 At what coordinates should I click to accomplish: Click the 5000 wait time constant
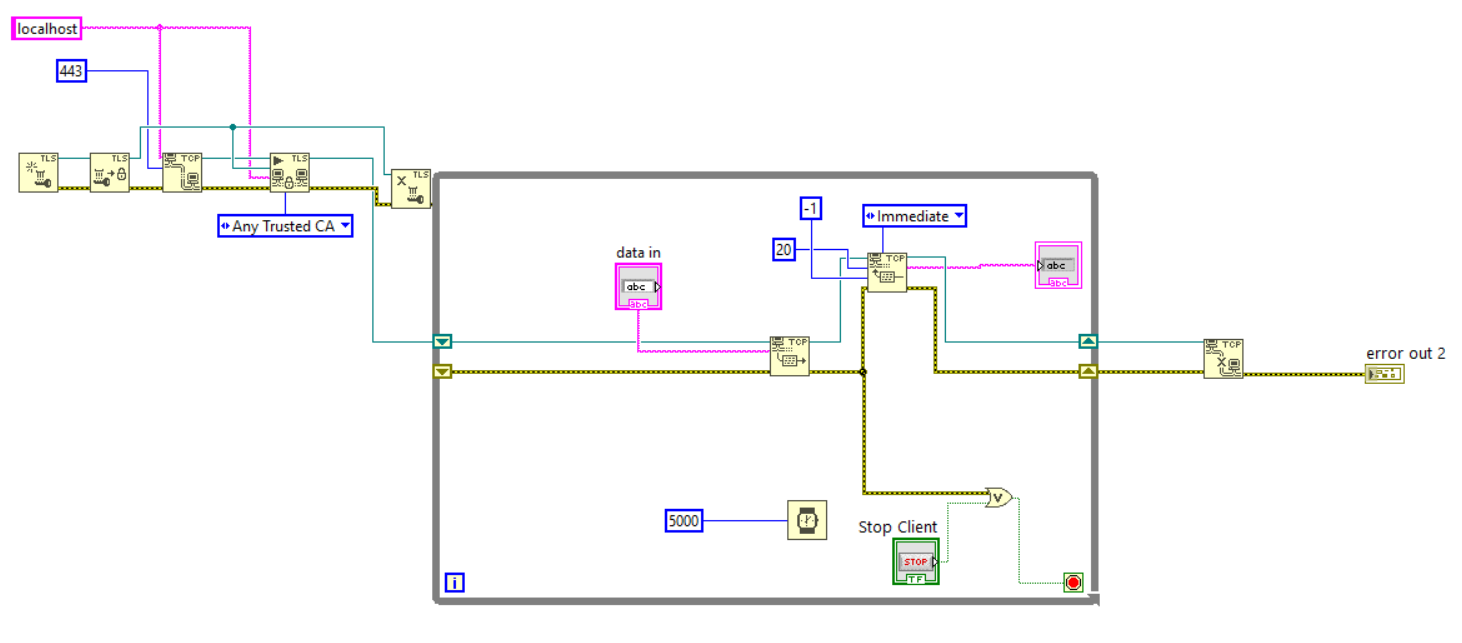684,521
